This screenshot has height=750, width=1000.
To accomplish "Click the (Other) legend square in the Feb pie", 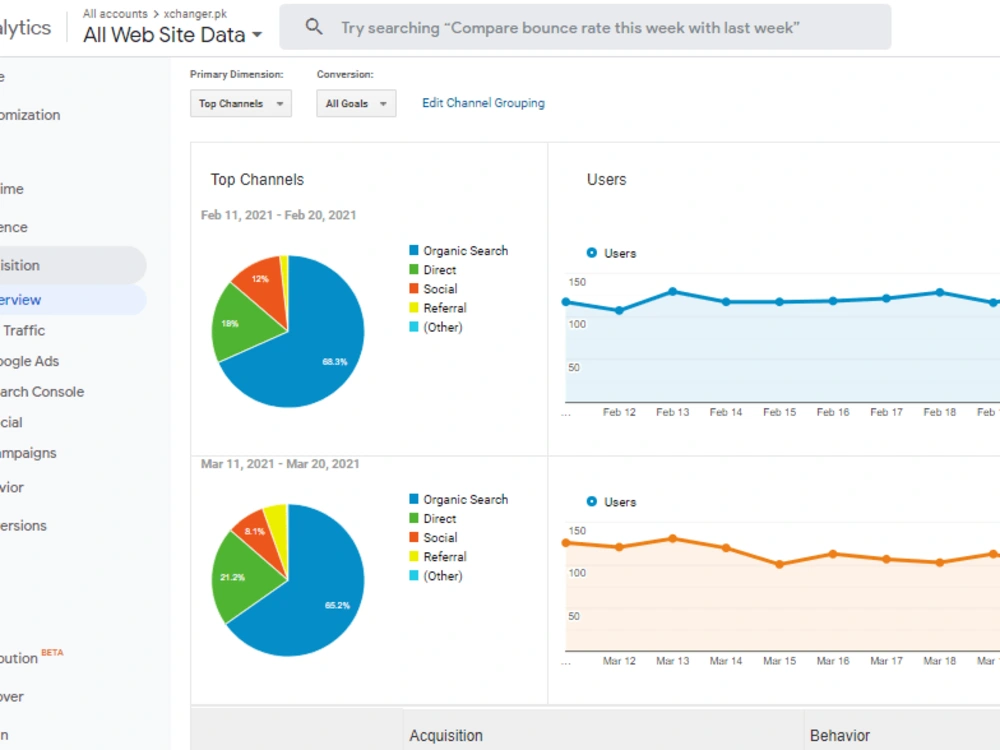I will click(414, 327).
